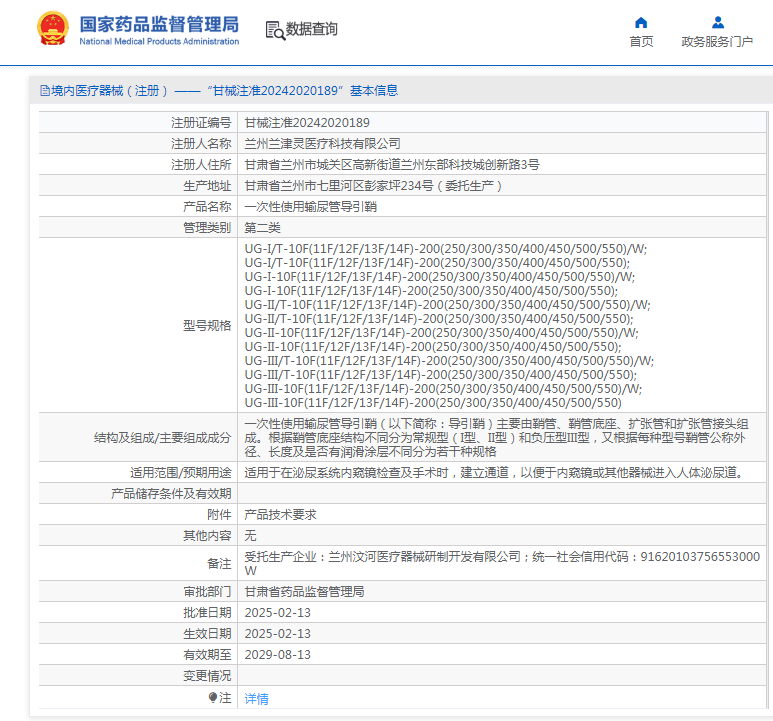Open 政务服务门户 text link
Viewport: 773px width, 721px height.
point(717,41)
